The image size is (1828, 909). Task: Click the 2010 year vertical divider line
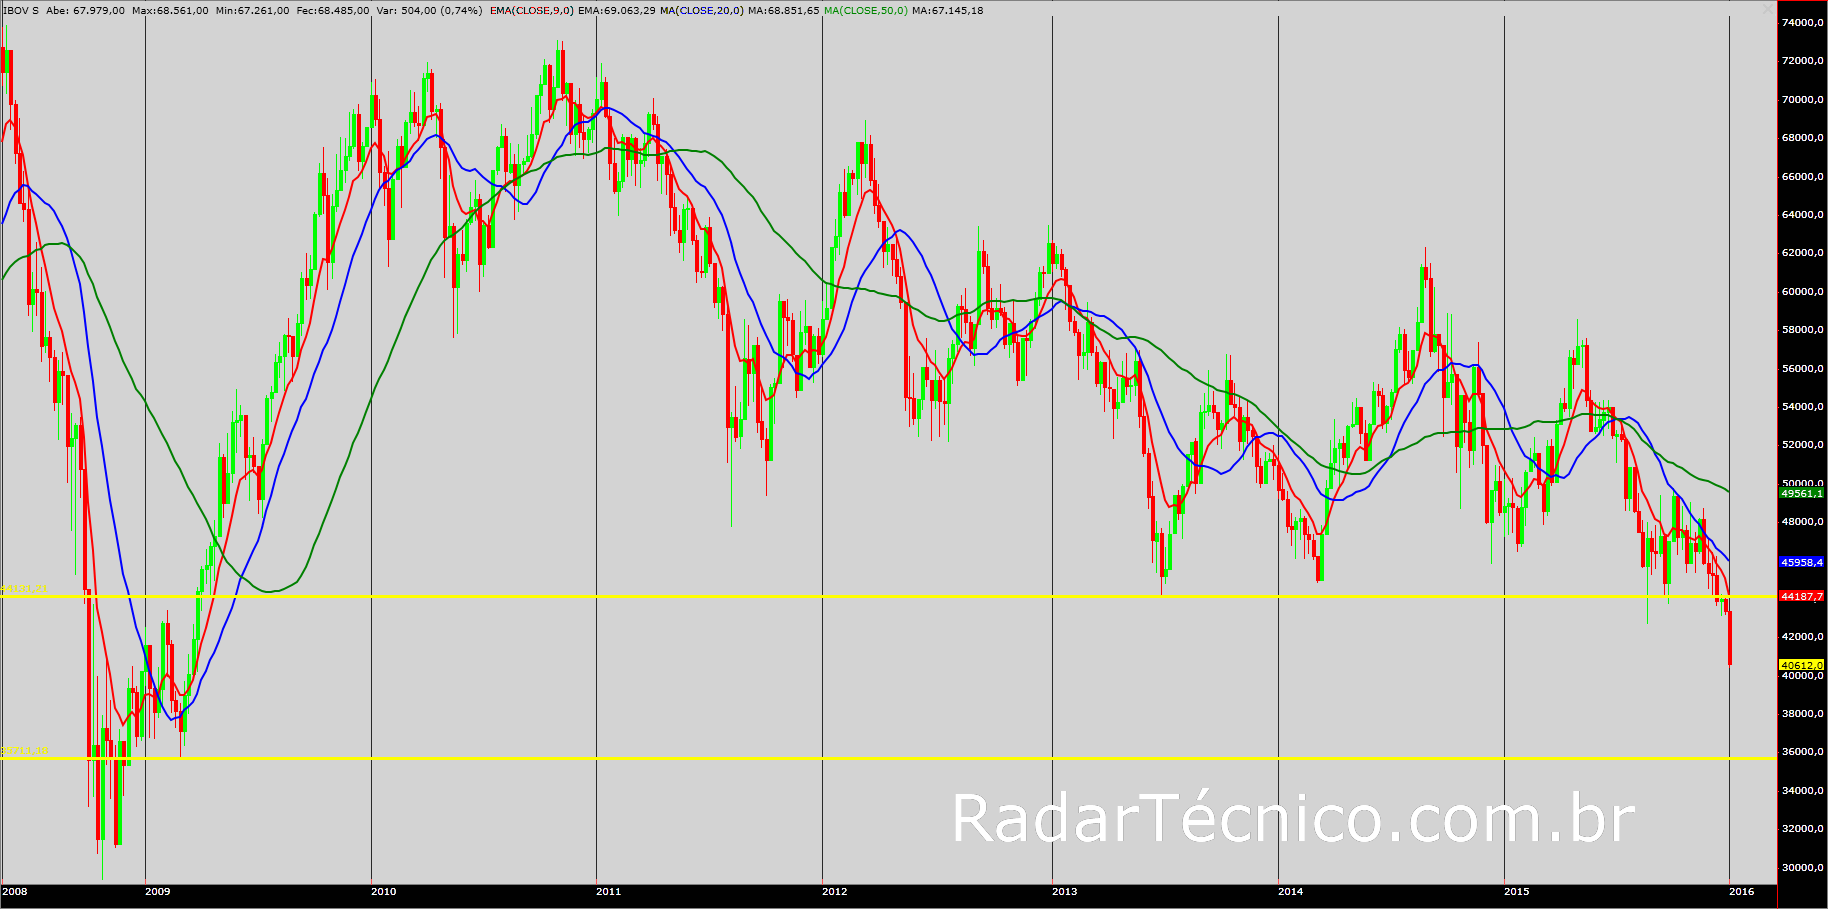[x=371, y=450]
